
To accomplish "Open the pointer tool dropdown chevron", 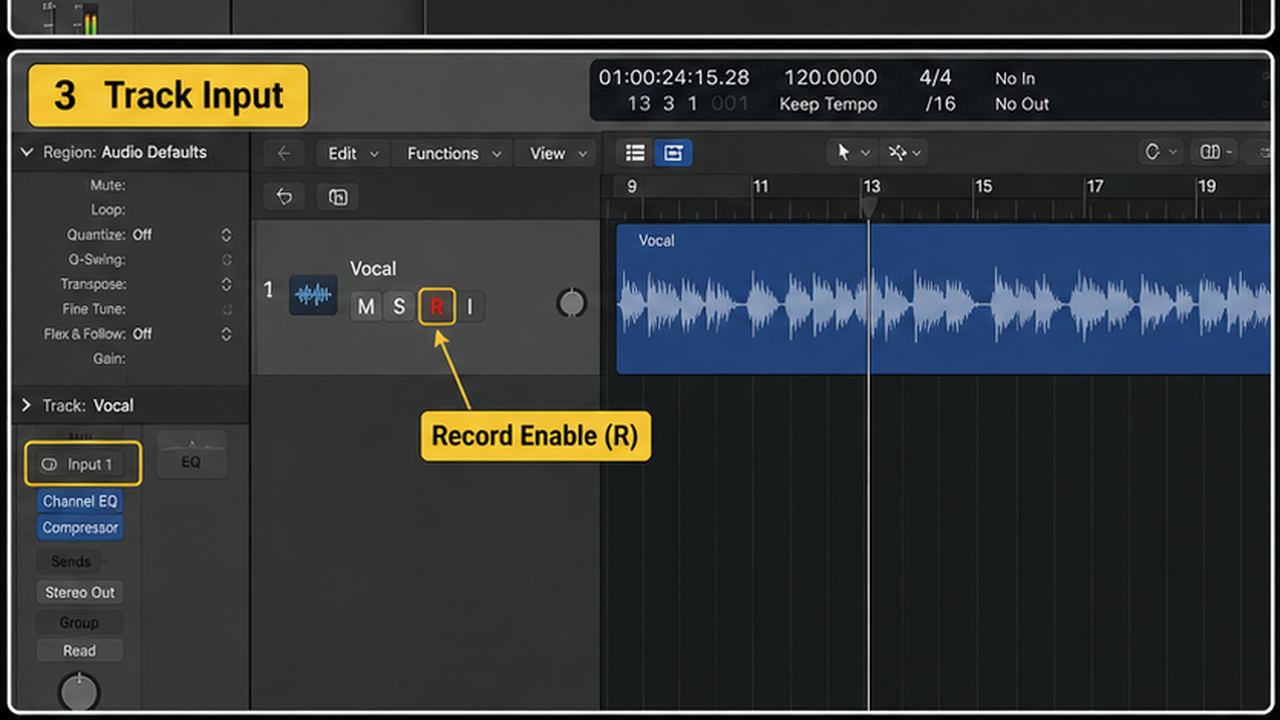I will (x=865, y=153).
